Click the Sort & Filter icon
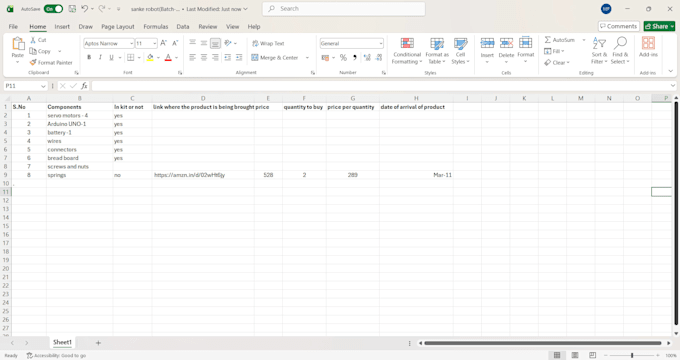Viewport: 680px width, 360px height. 599,44
